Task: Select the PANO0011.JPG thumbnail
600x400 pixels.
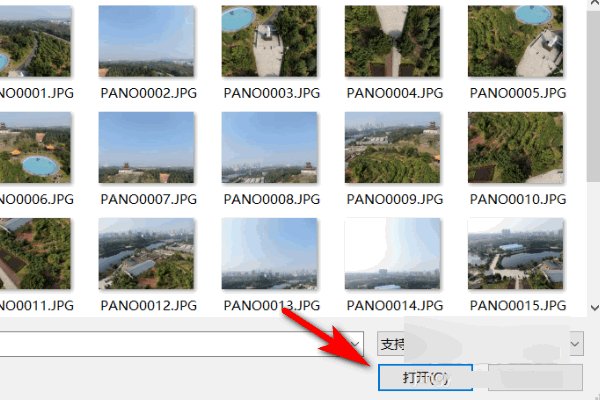Action: pyautogui.click(x=35, y=253)
